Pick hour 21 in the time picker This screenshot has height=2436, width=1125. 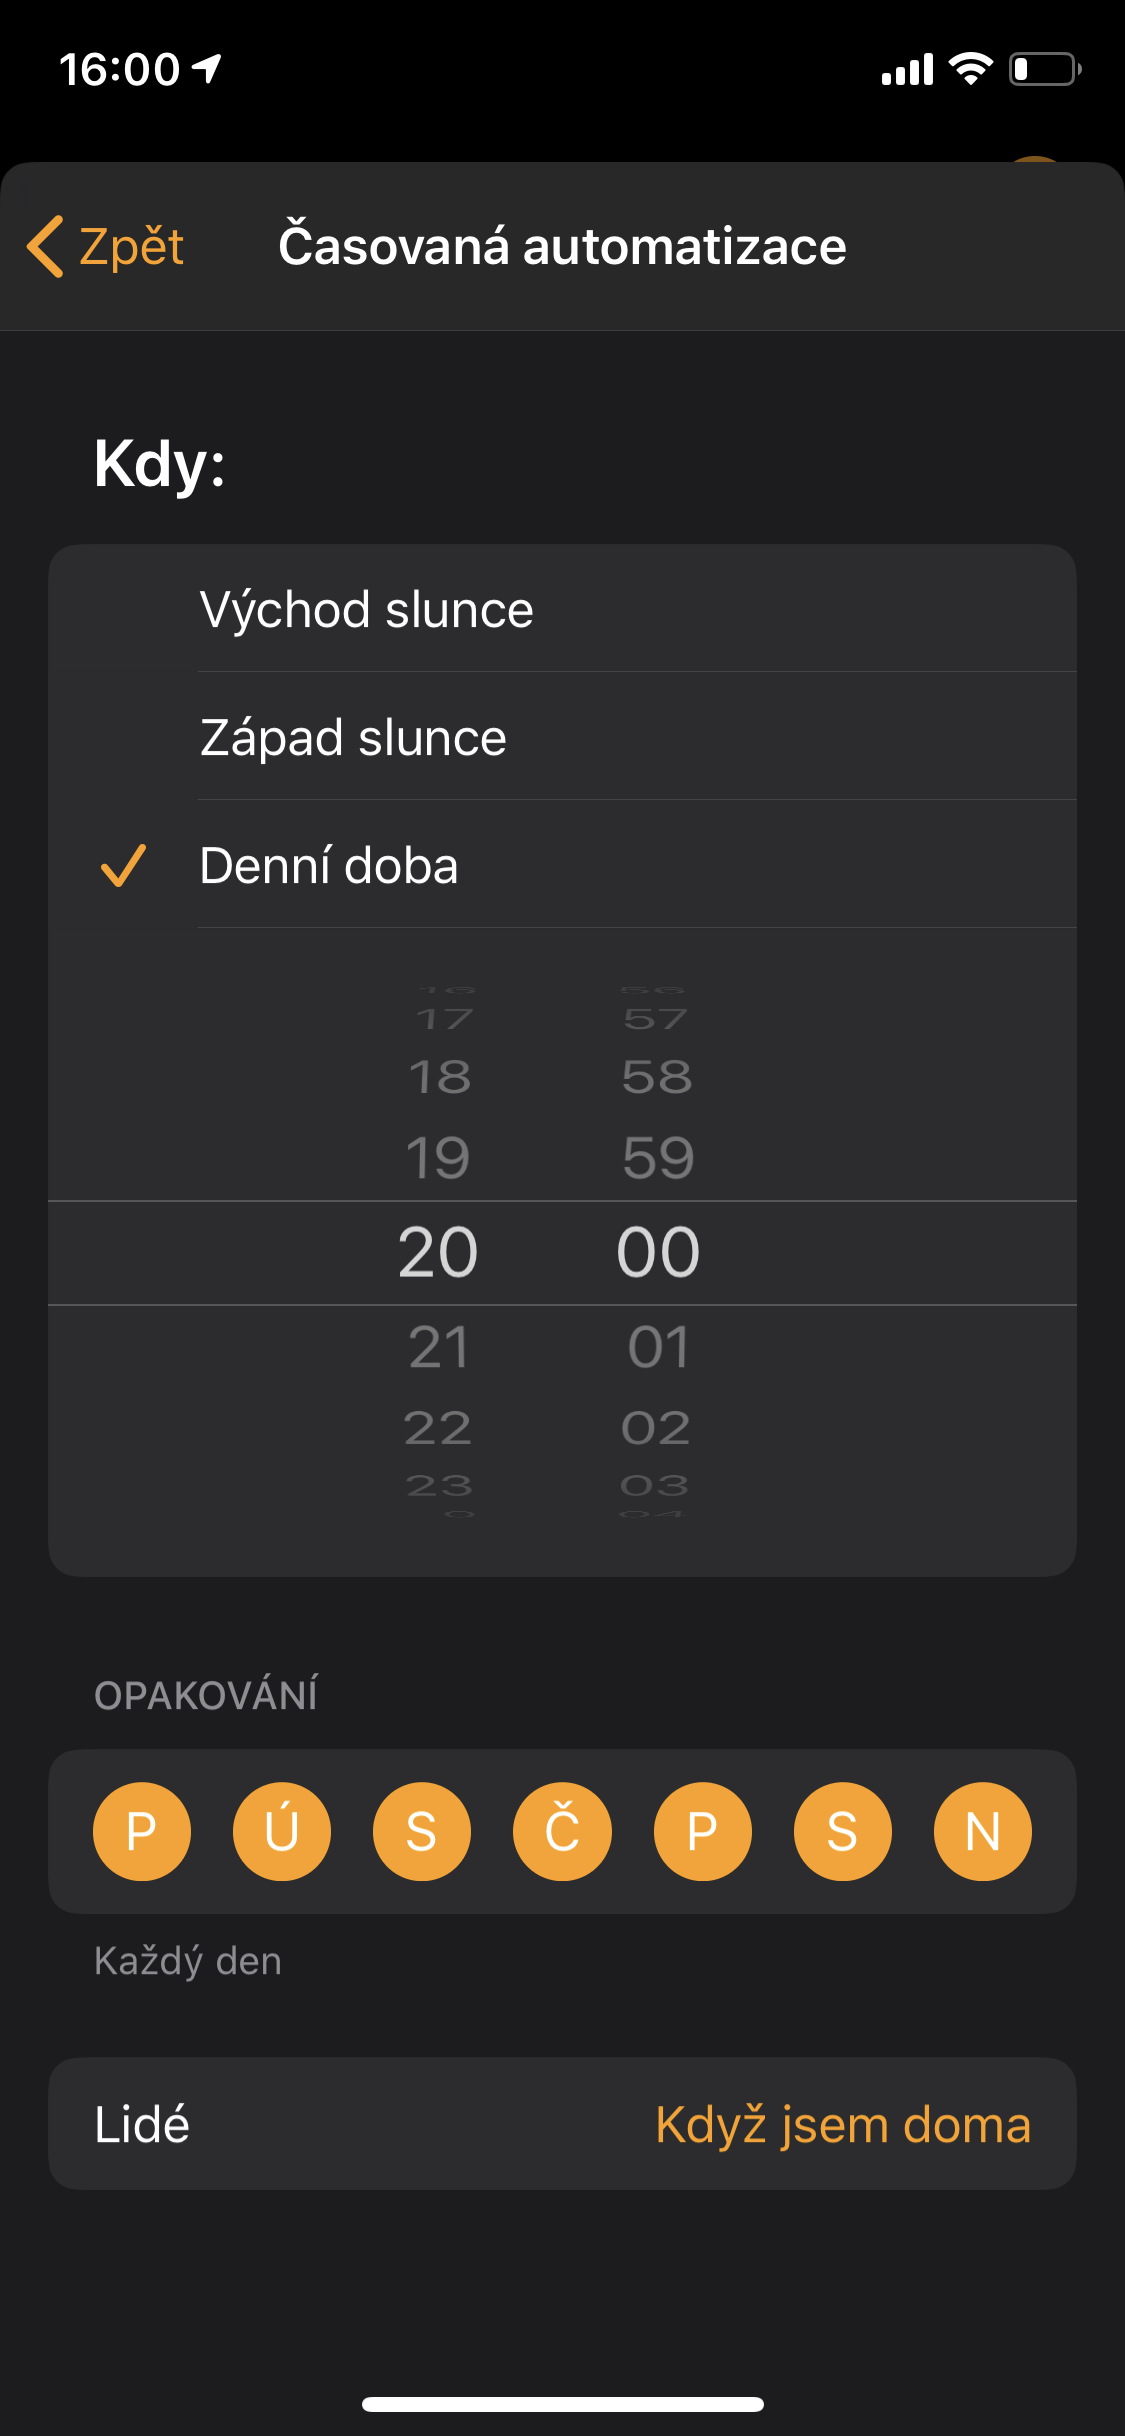(438, 1347)
